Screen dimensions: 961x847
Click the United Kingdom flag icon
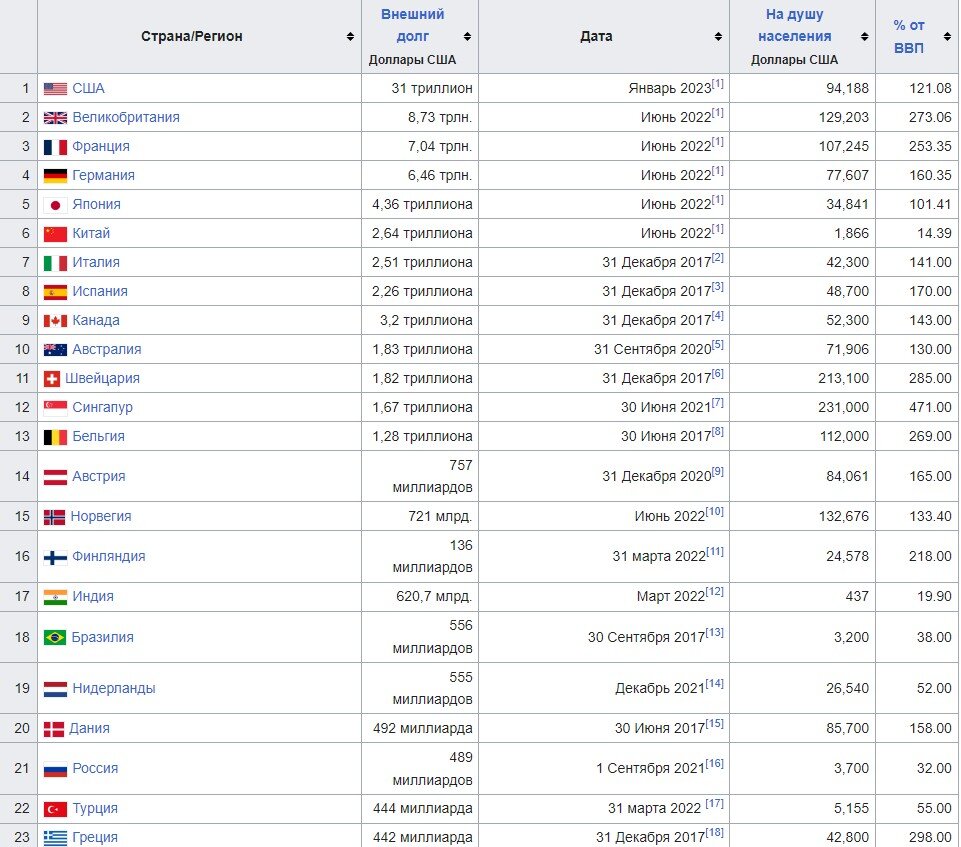[55, 118]
